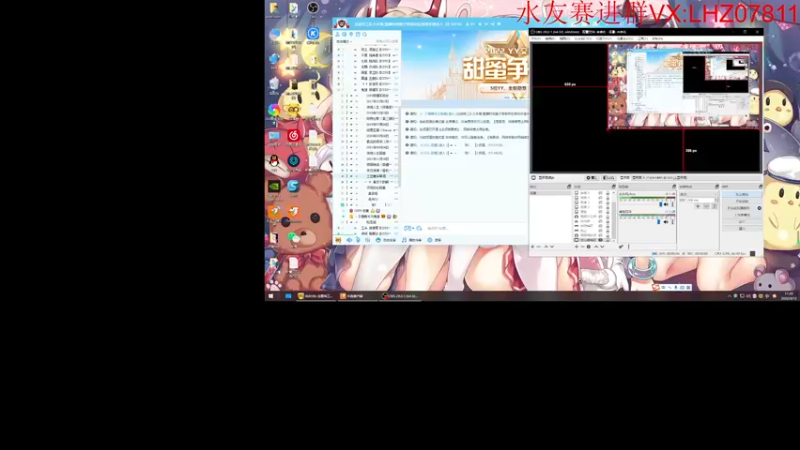Pop out the OBS Audio Mixer dock panel
Image resolution: width=800 pixels, height=450 pixels.
pyautogui.click(x=674, y=187)
